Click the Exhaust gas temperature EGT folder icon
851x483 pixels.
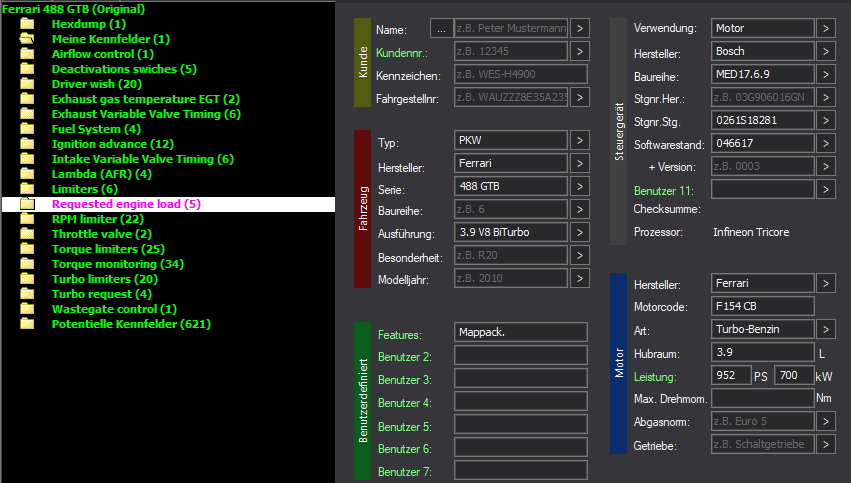click(27, 99)
